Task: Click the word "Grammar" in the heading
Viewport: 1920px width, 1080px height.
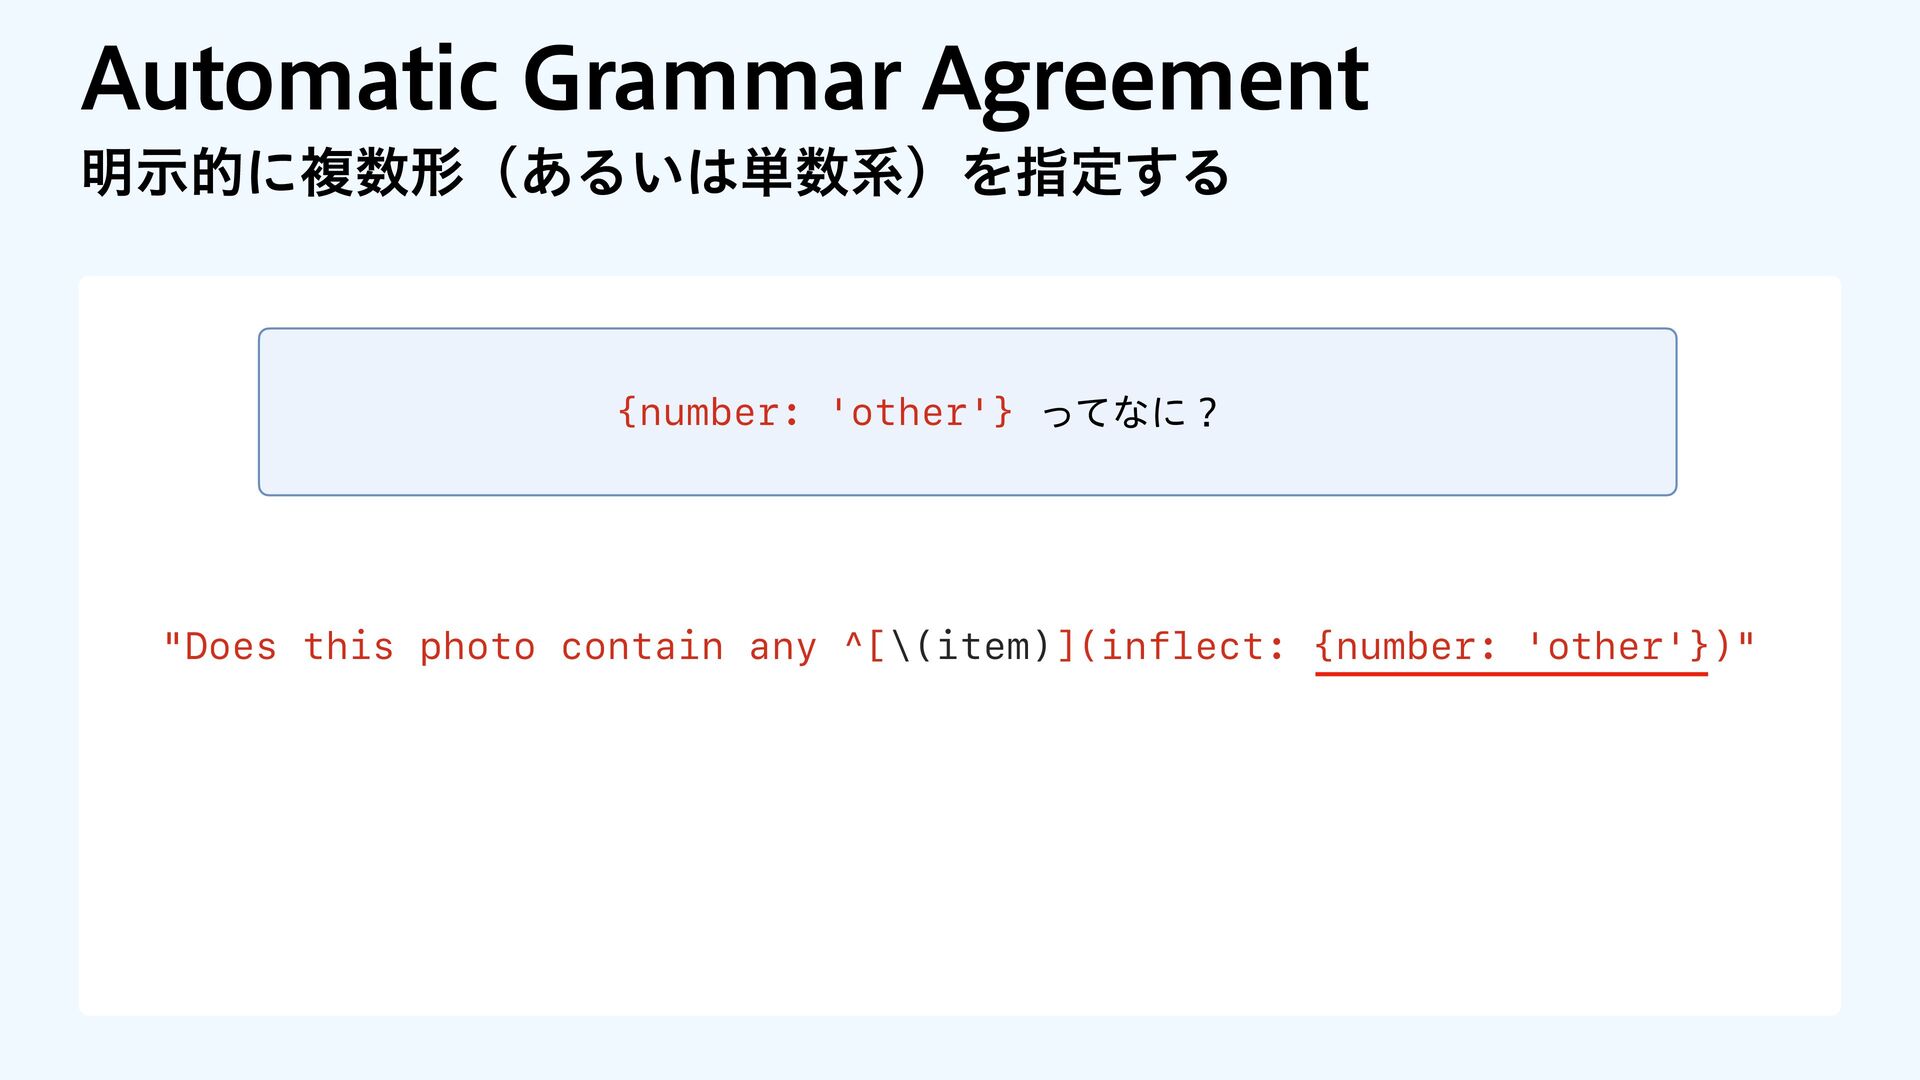Action: coord(711,82)
